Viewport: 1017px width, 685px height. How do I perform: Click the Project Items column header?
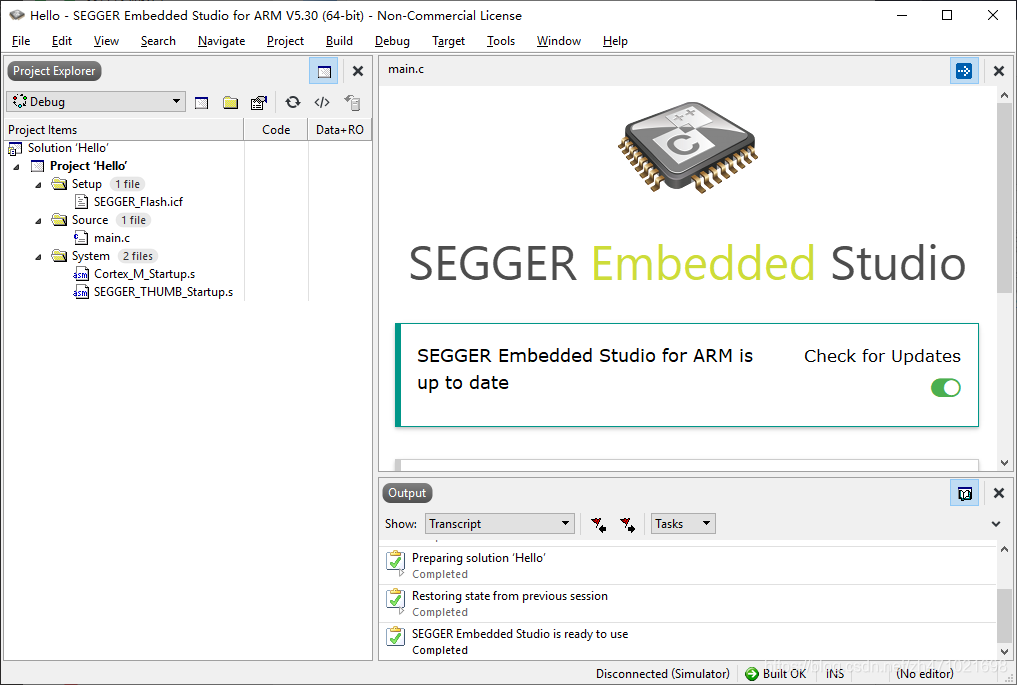coord(125,130)
